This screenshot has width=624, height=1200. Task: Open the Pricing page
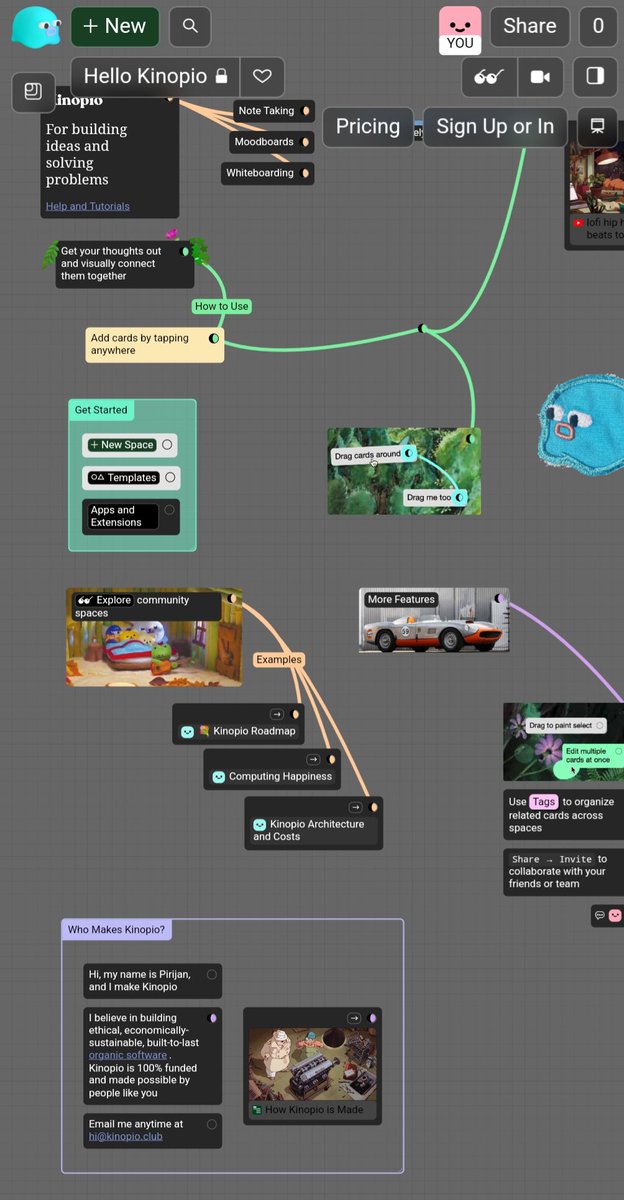point(367,127)
